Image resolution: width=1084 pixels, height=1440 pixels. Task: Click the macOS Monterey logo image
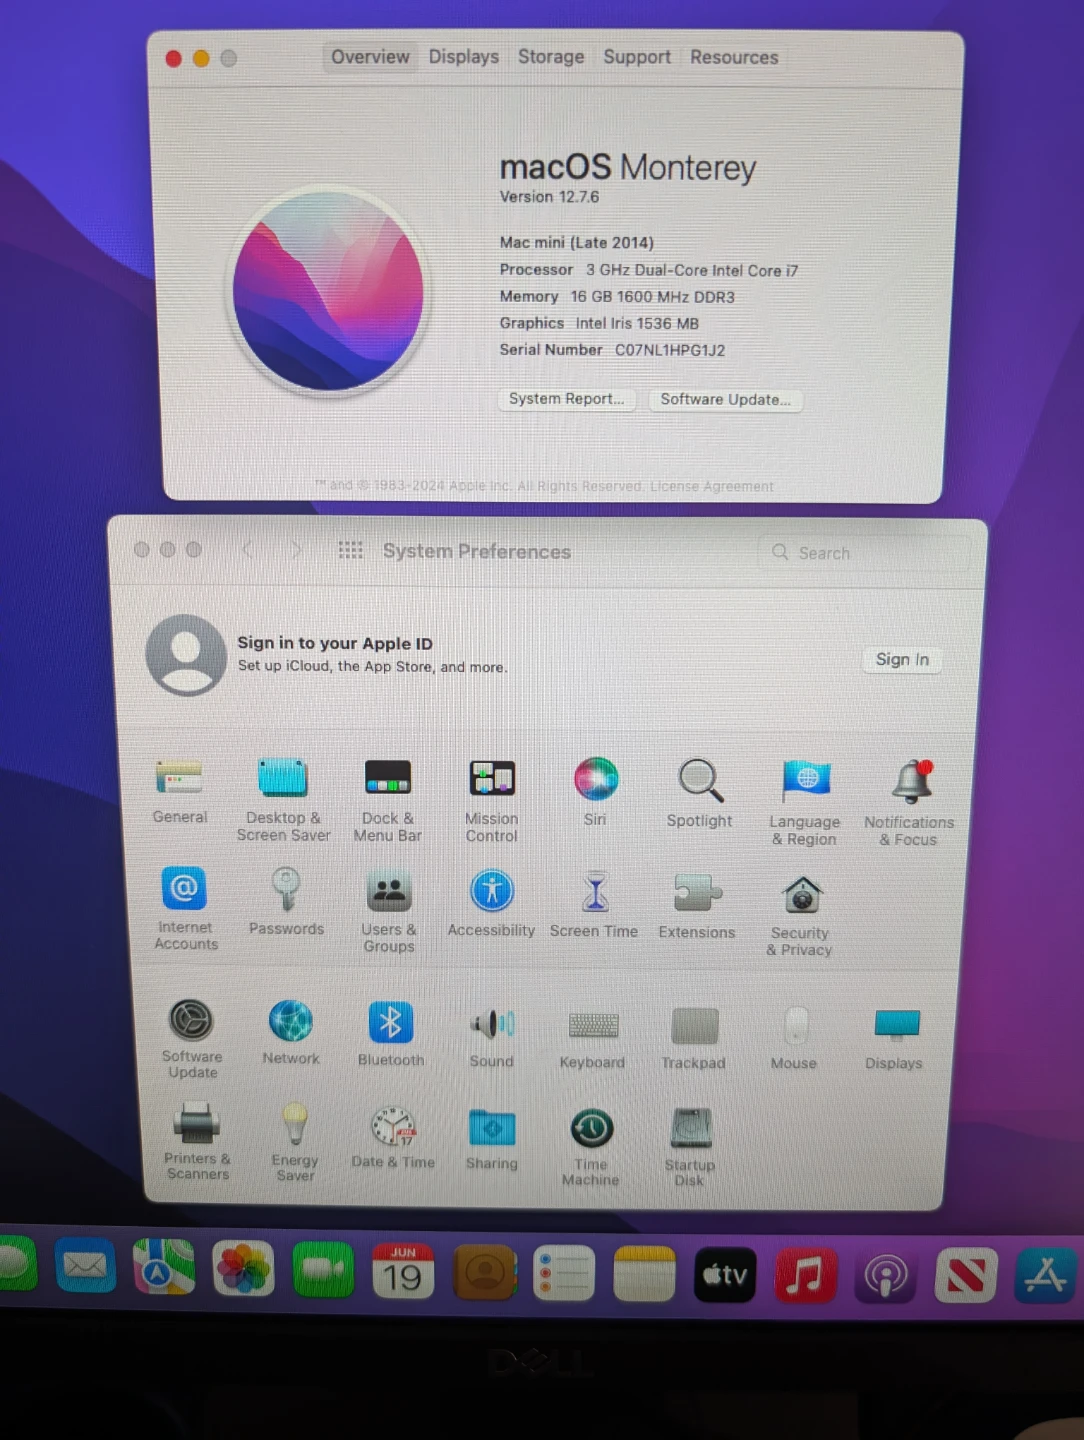click(328, 291)
